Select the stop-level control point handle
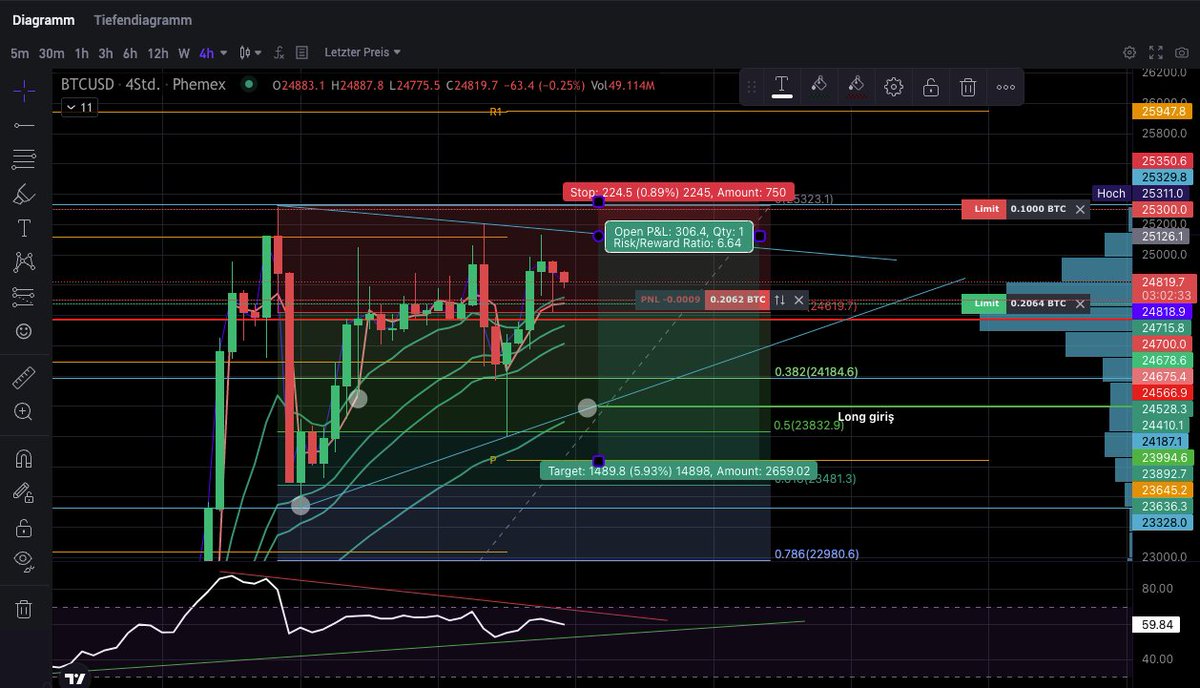 (598, 201)
